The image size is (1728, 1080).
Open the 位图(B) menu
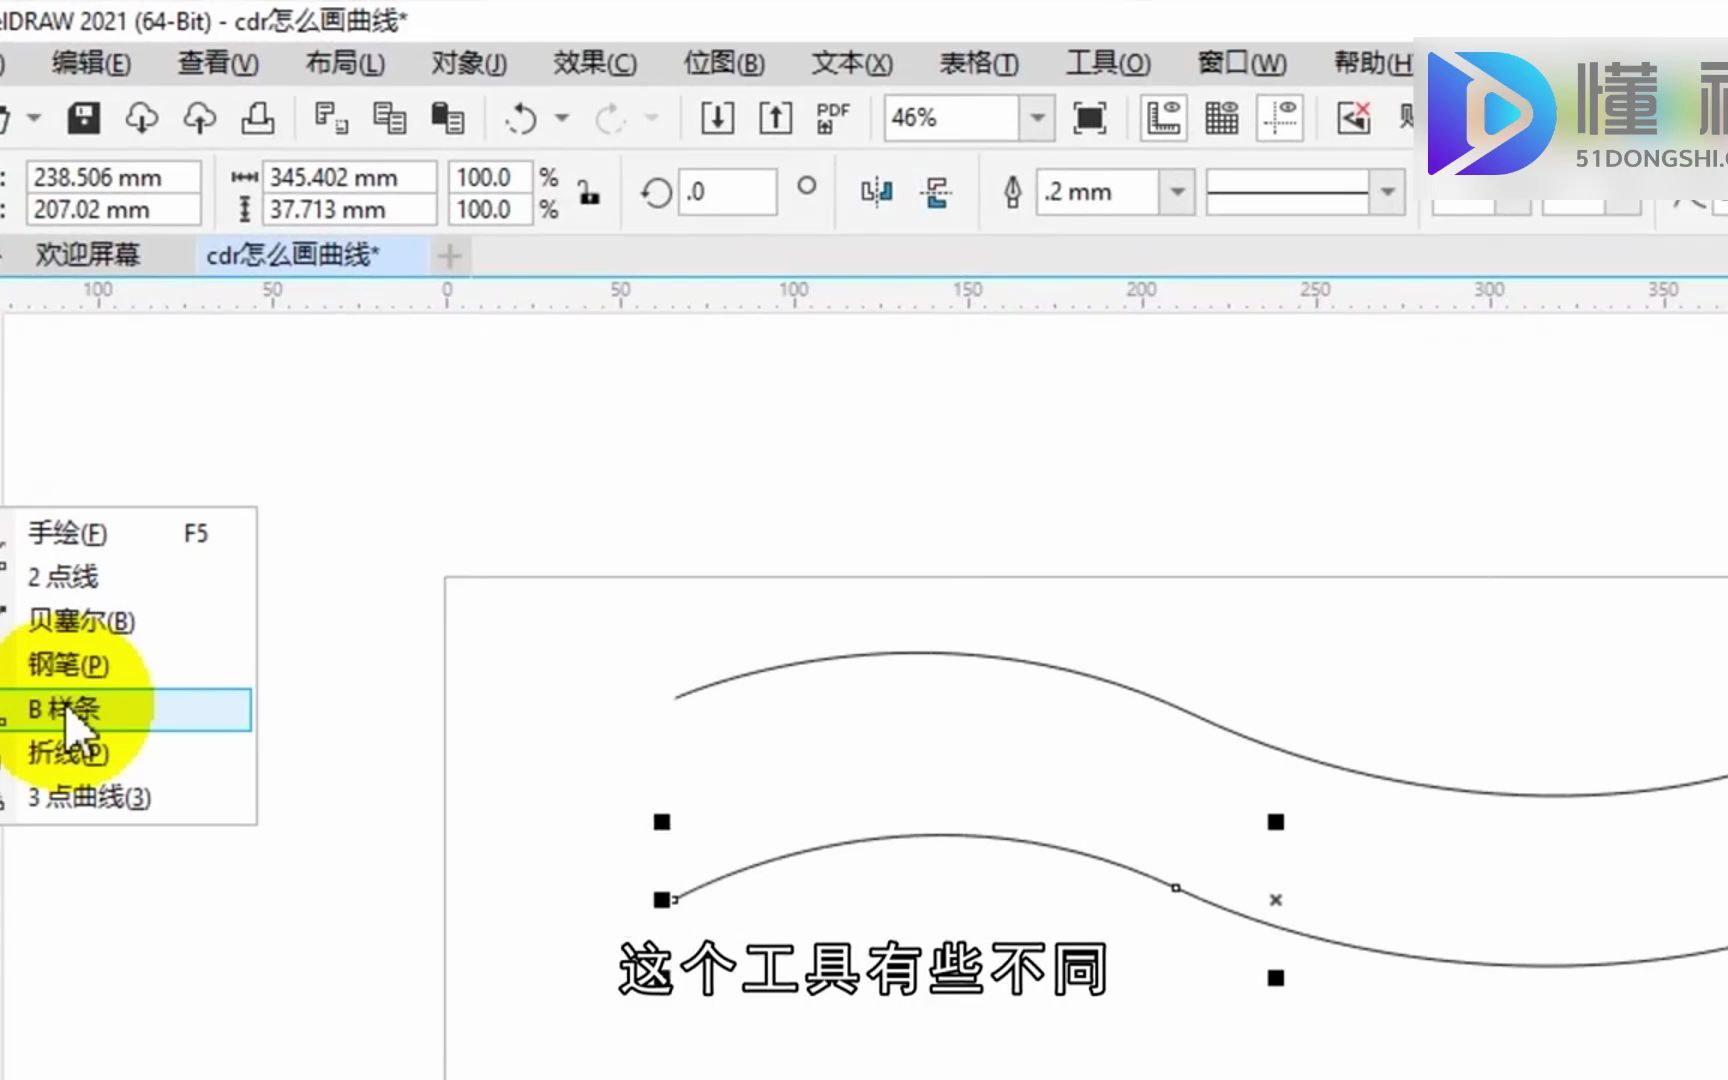point(724,63)
